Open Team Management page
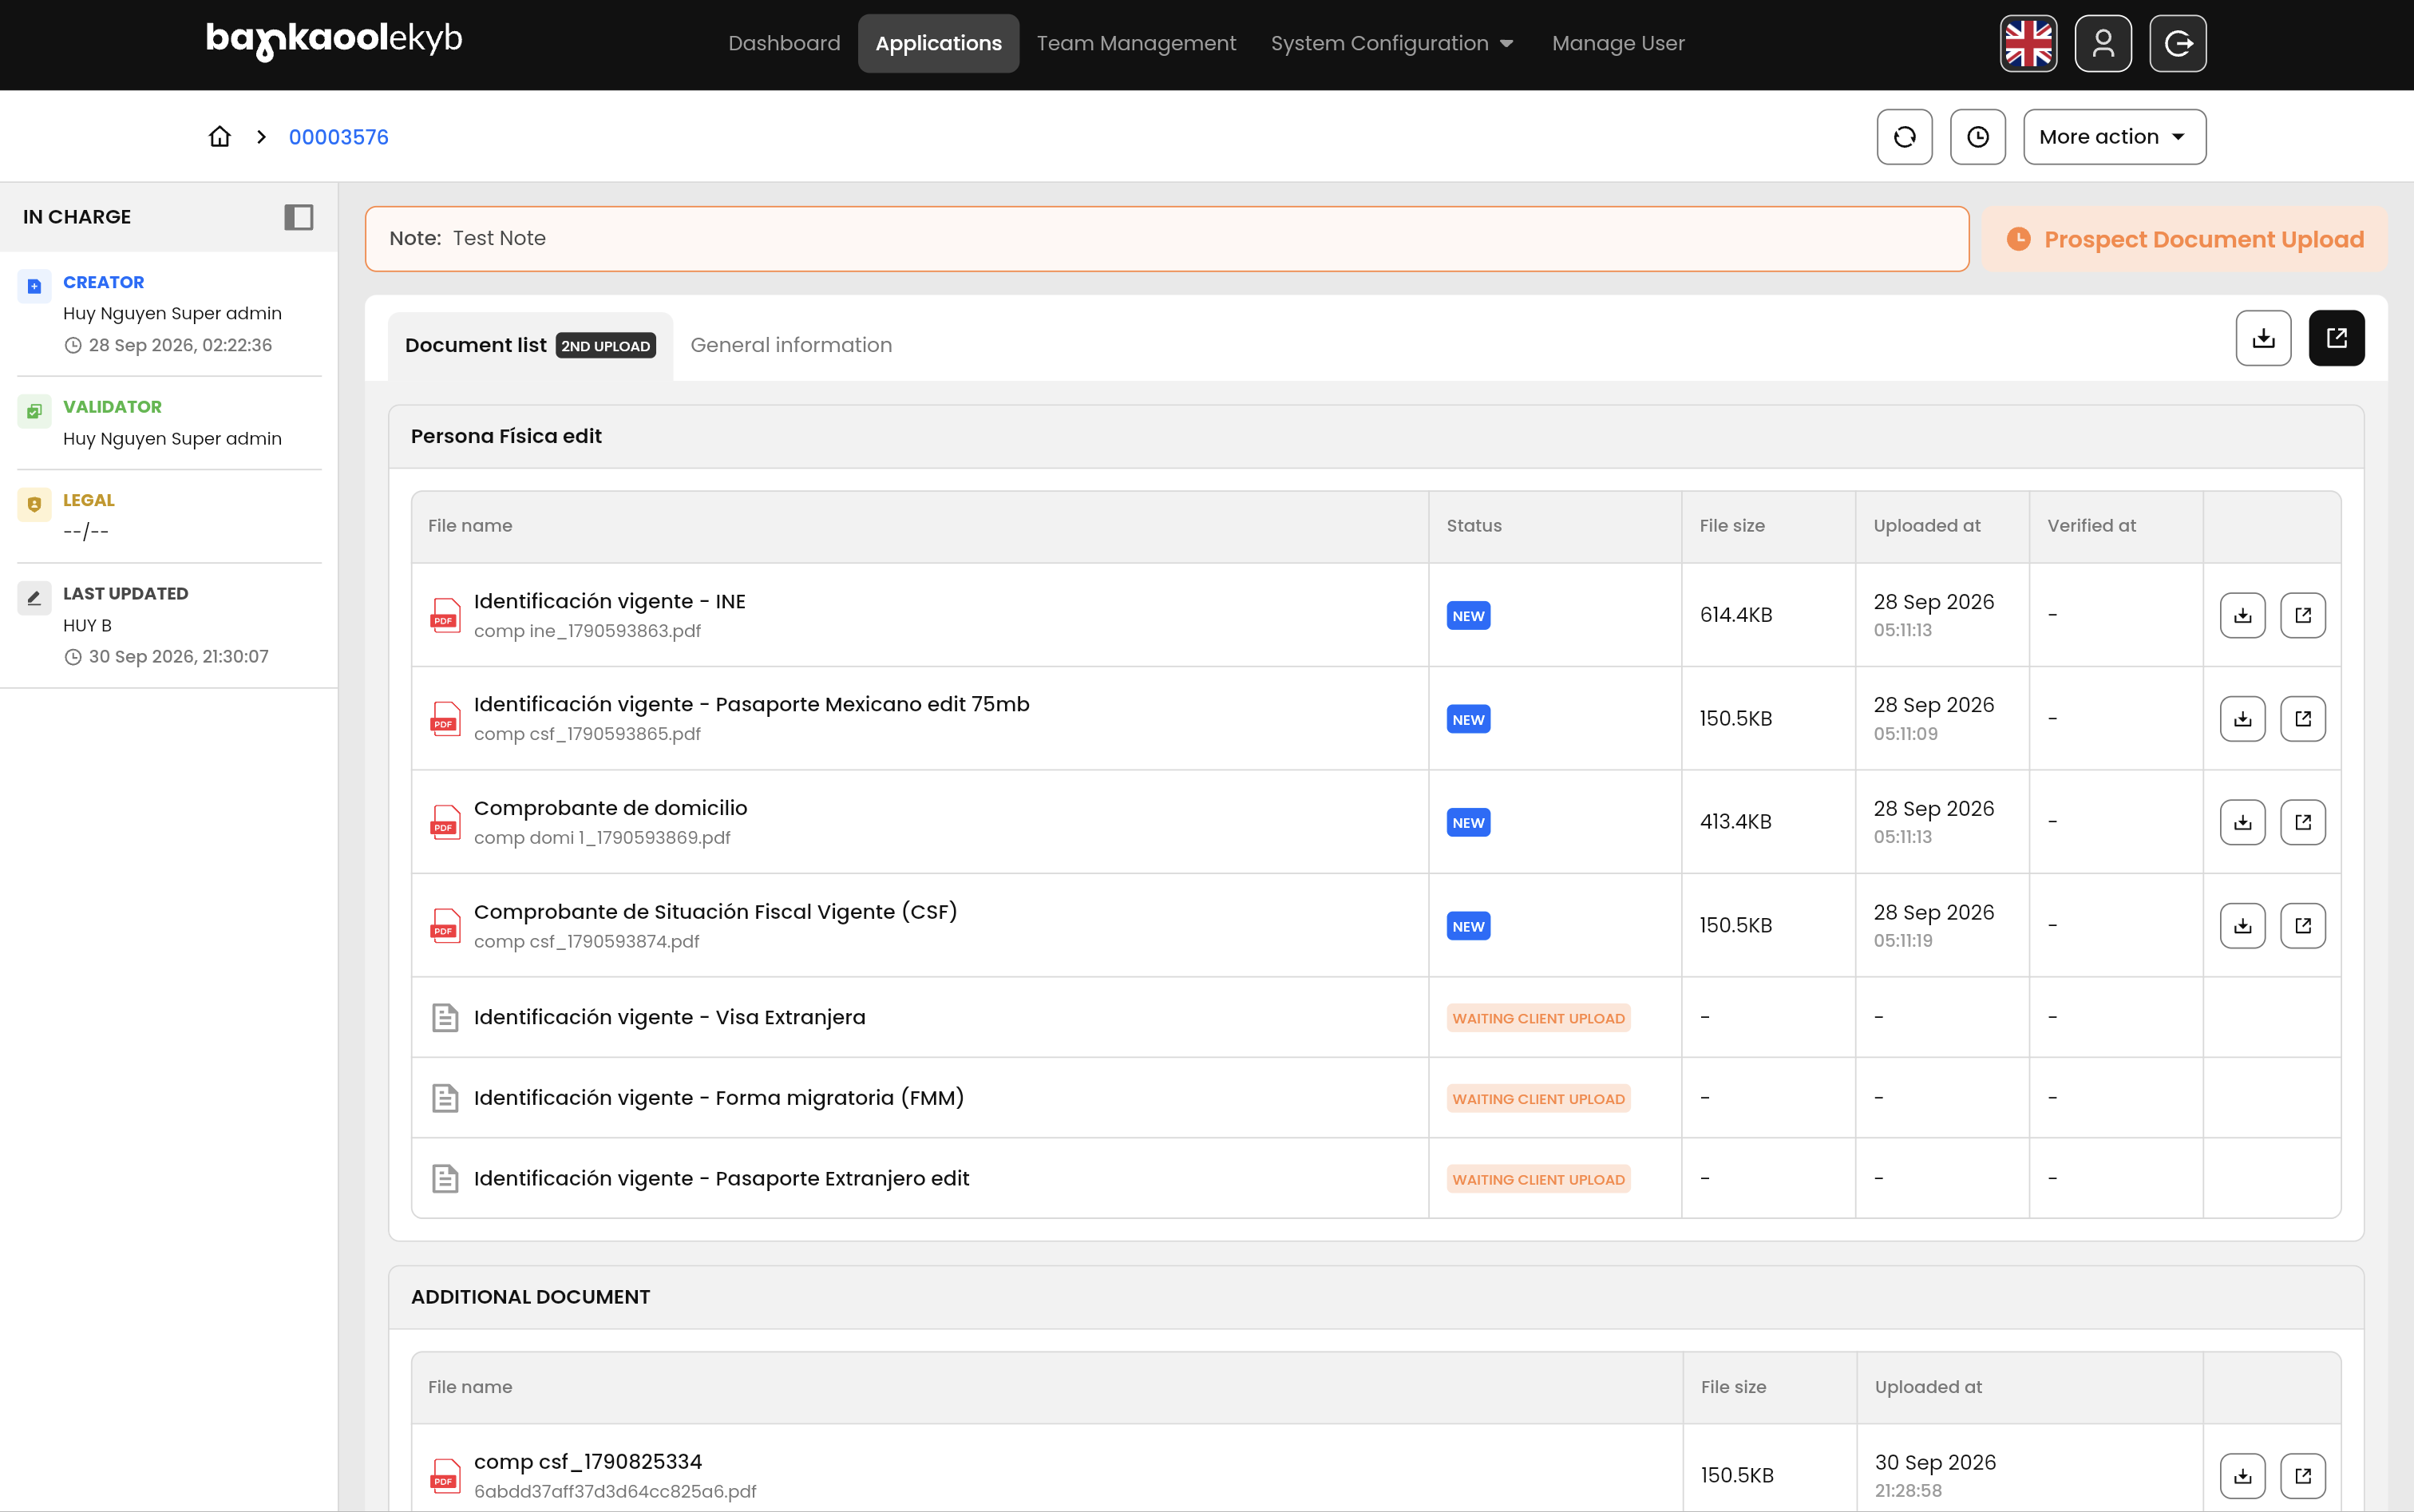The height and width of the screenshot is (1512, 2414). (1136, 43)
